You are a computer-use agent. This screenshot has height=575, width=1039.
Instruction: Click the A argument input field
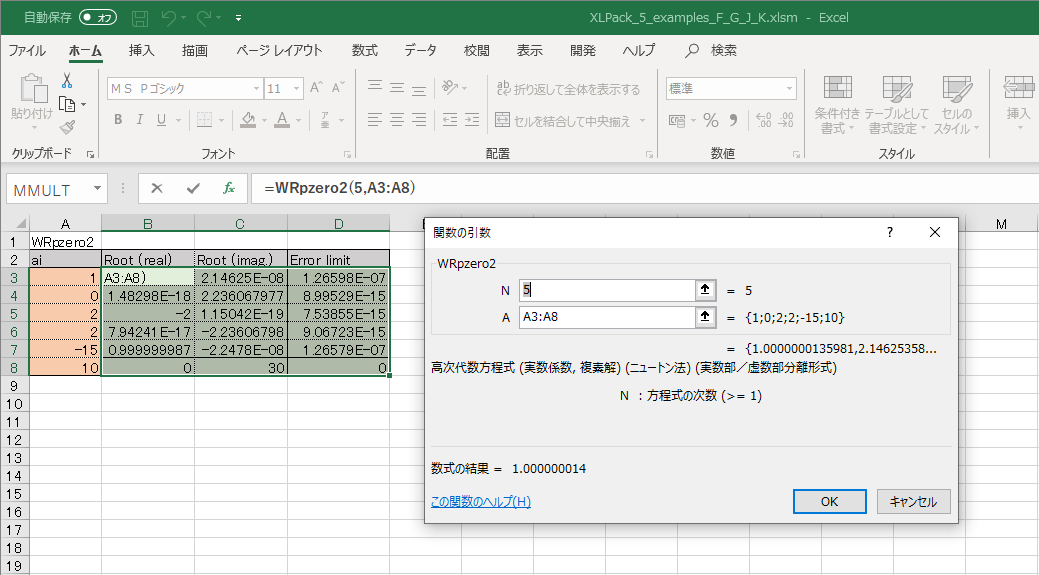607,317
